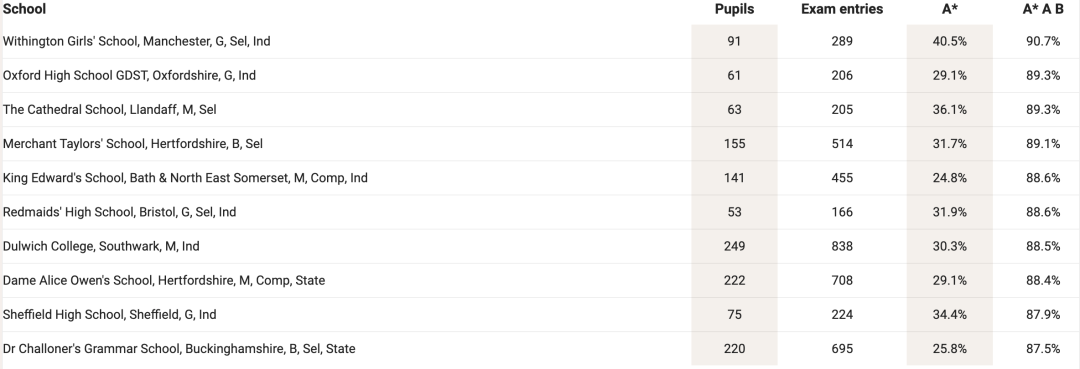Image resolution: width=1080 pixels, height=369 pixels.
Task: Click the 40.5% A* value cell
Action: (x=950, y=41)
